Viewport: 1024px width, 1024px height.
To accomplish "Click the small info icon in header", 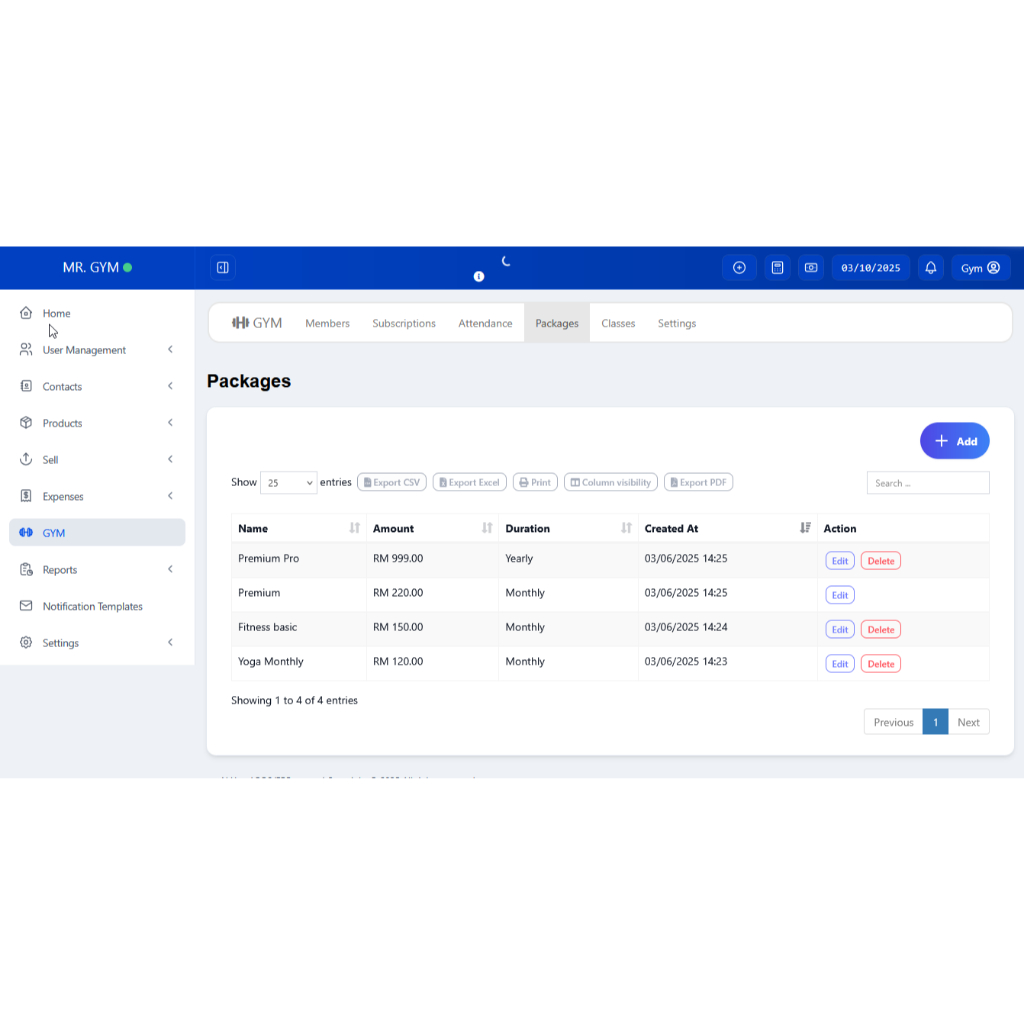I will pos(479,276).
